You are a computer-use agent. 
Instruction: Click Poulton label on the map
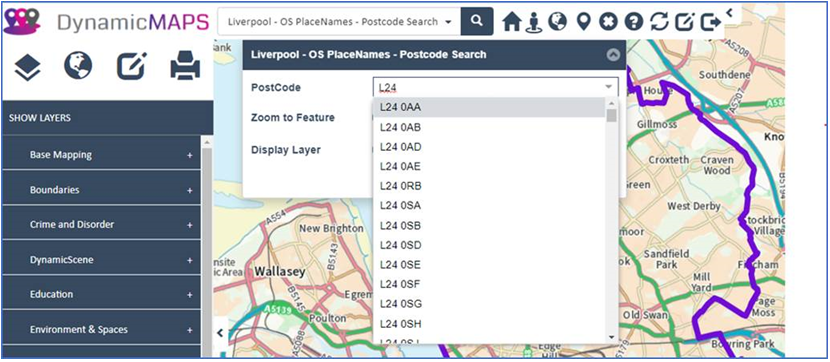click(x=328, y=318)
